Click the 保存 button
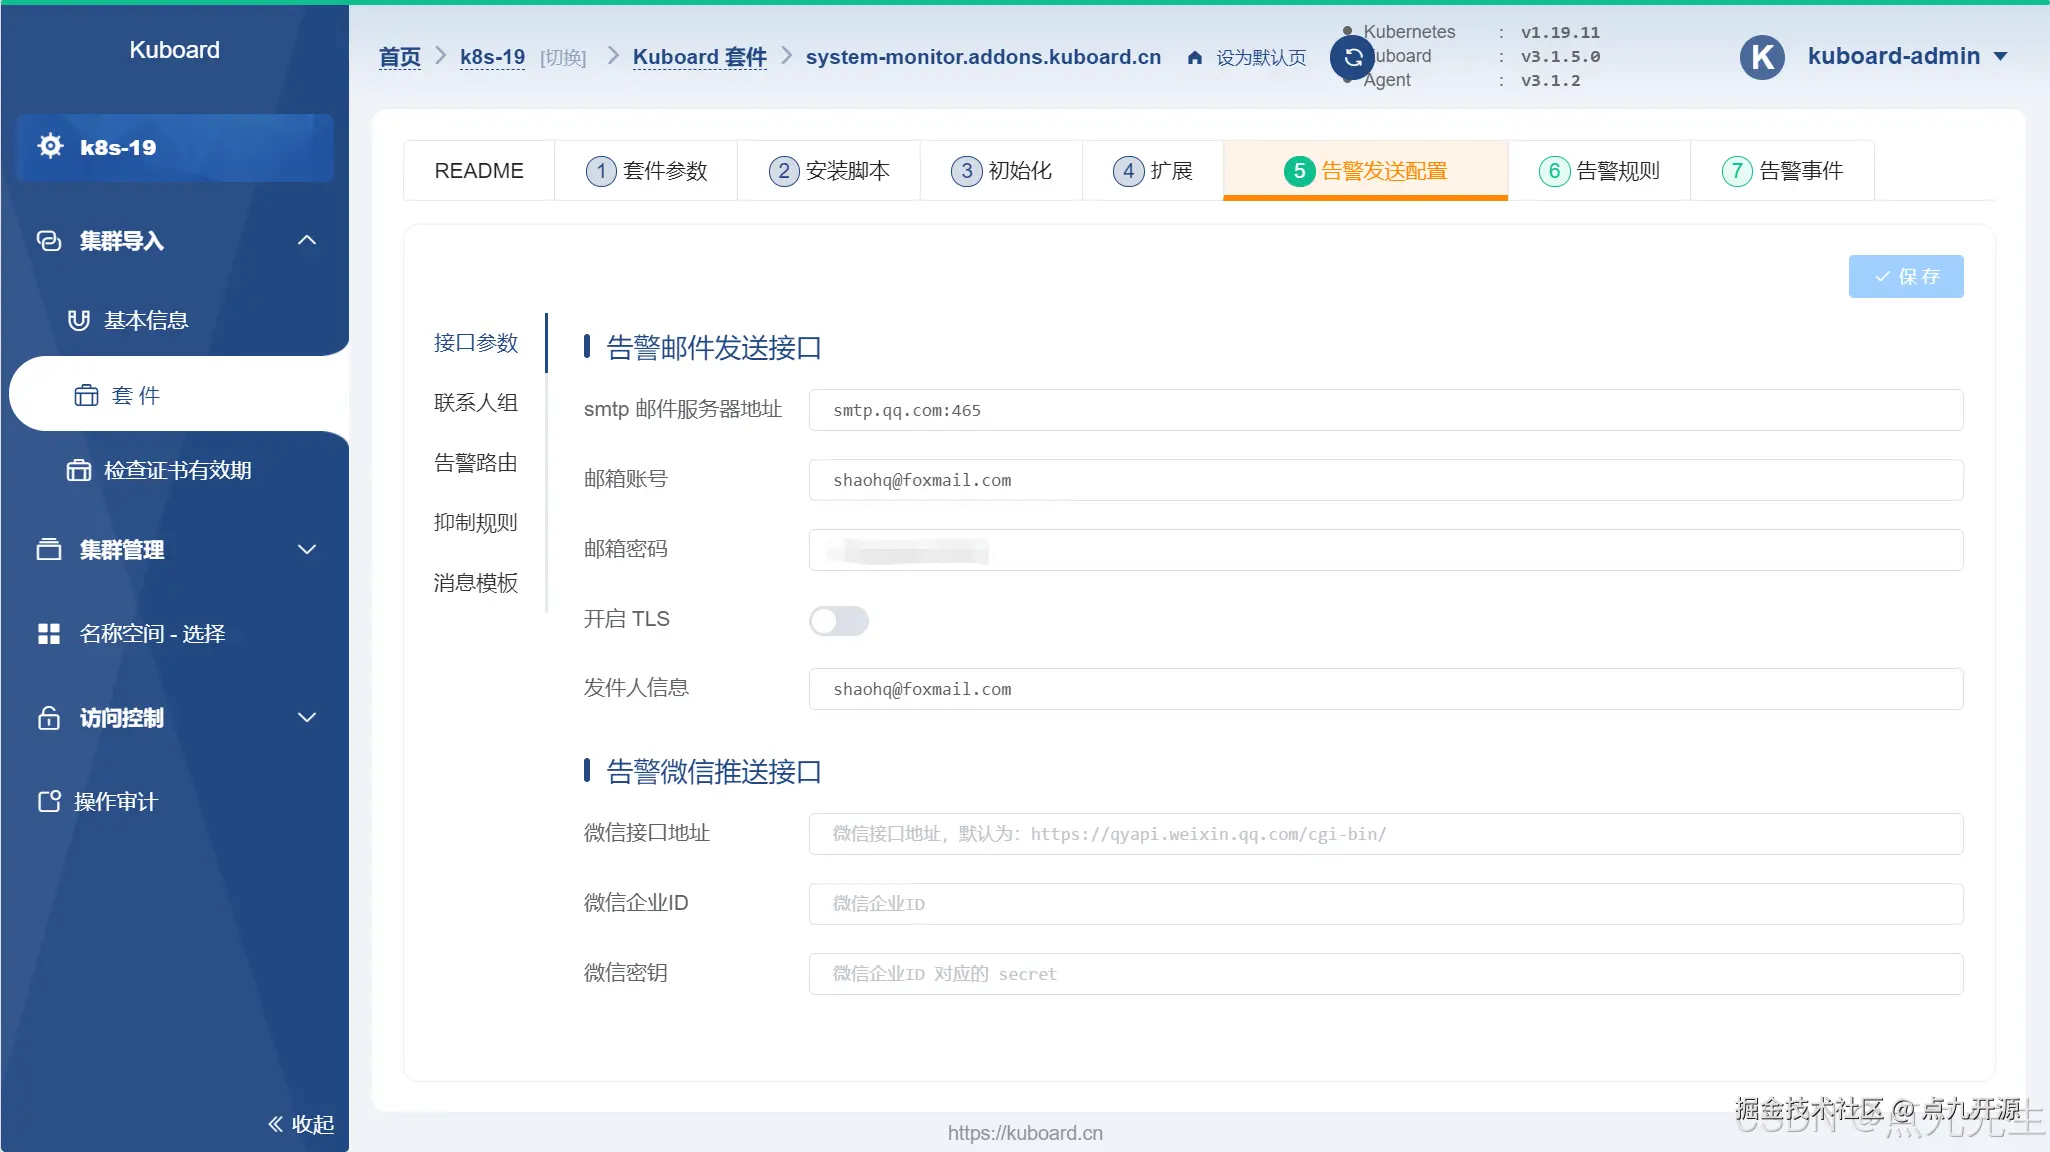 1904,276
